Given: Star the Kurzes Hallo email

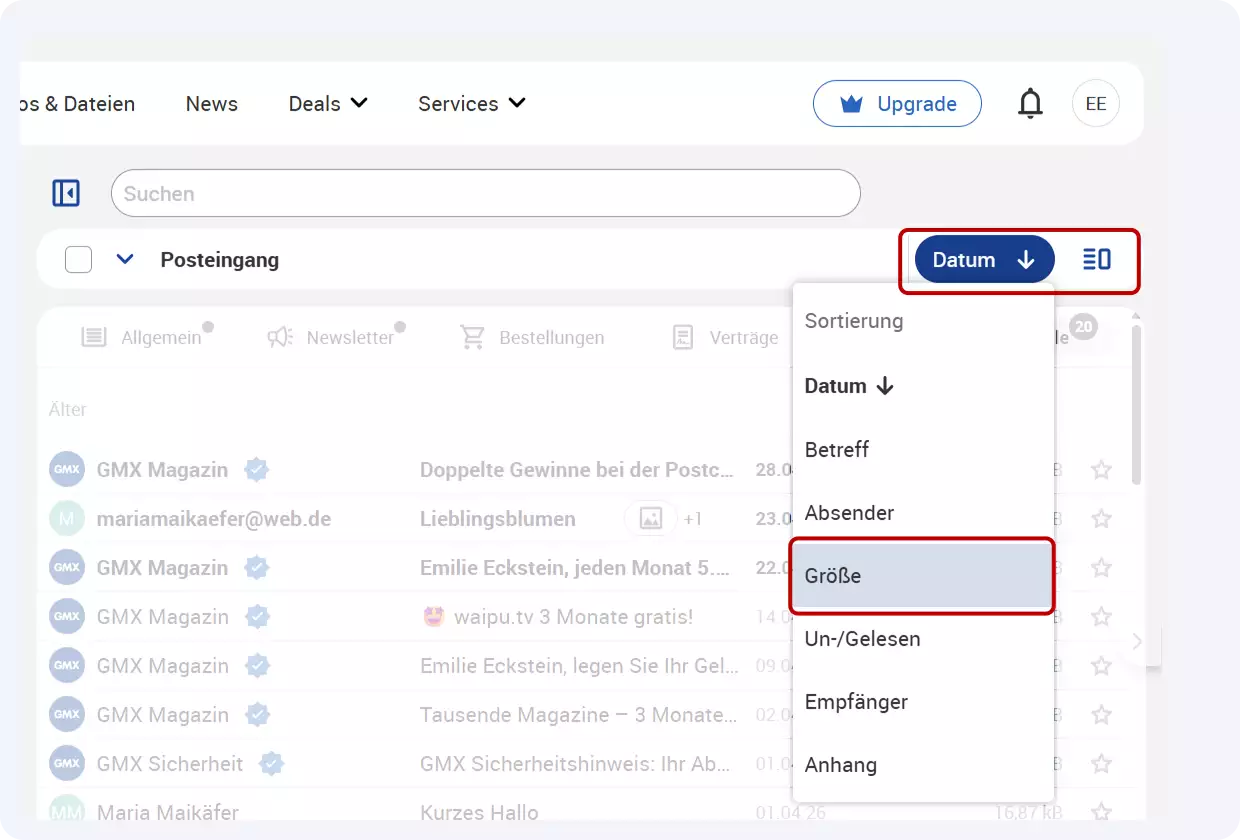Looking at the screenshot, I should pos(1101,812).
